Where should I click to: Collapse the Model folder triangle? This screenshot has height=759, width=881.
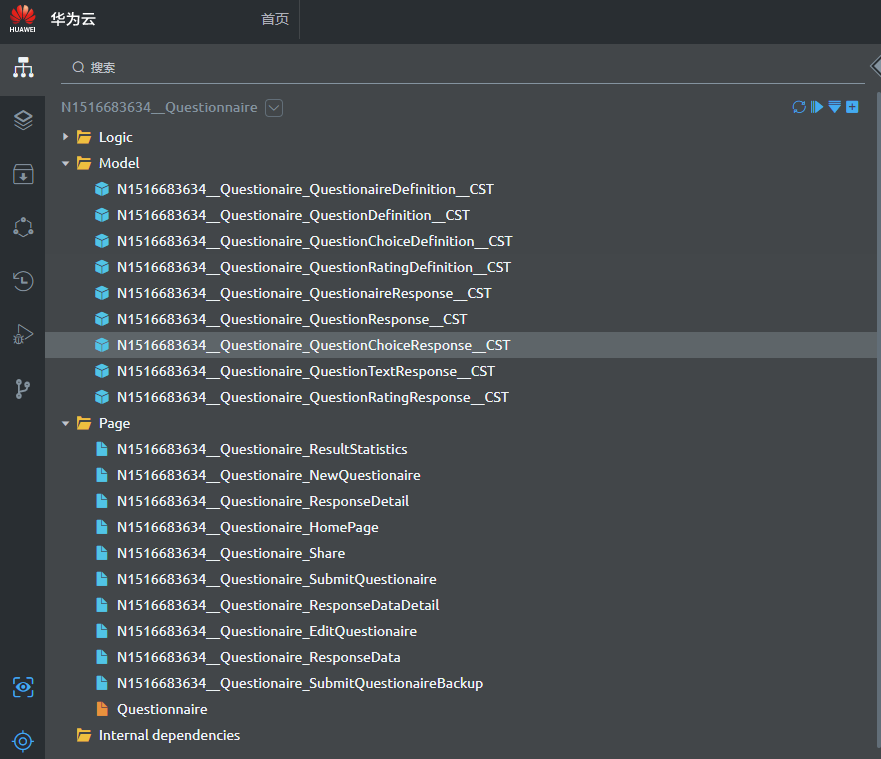(x=65, y=163)
